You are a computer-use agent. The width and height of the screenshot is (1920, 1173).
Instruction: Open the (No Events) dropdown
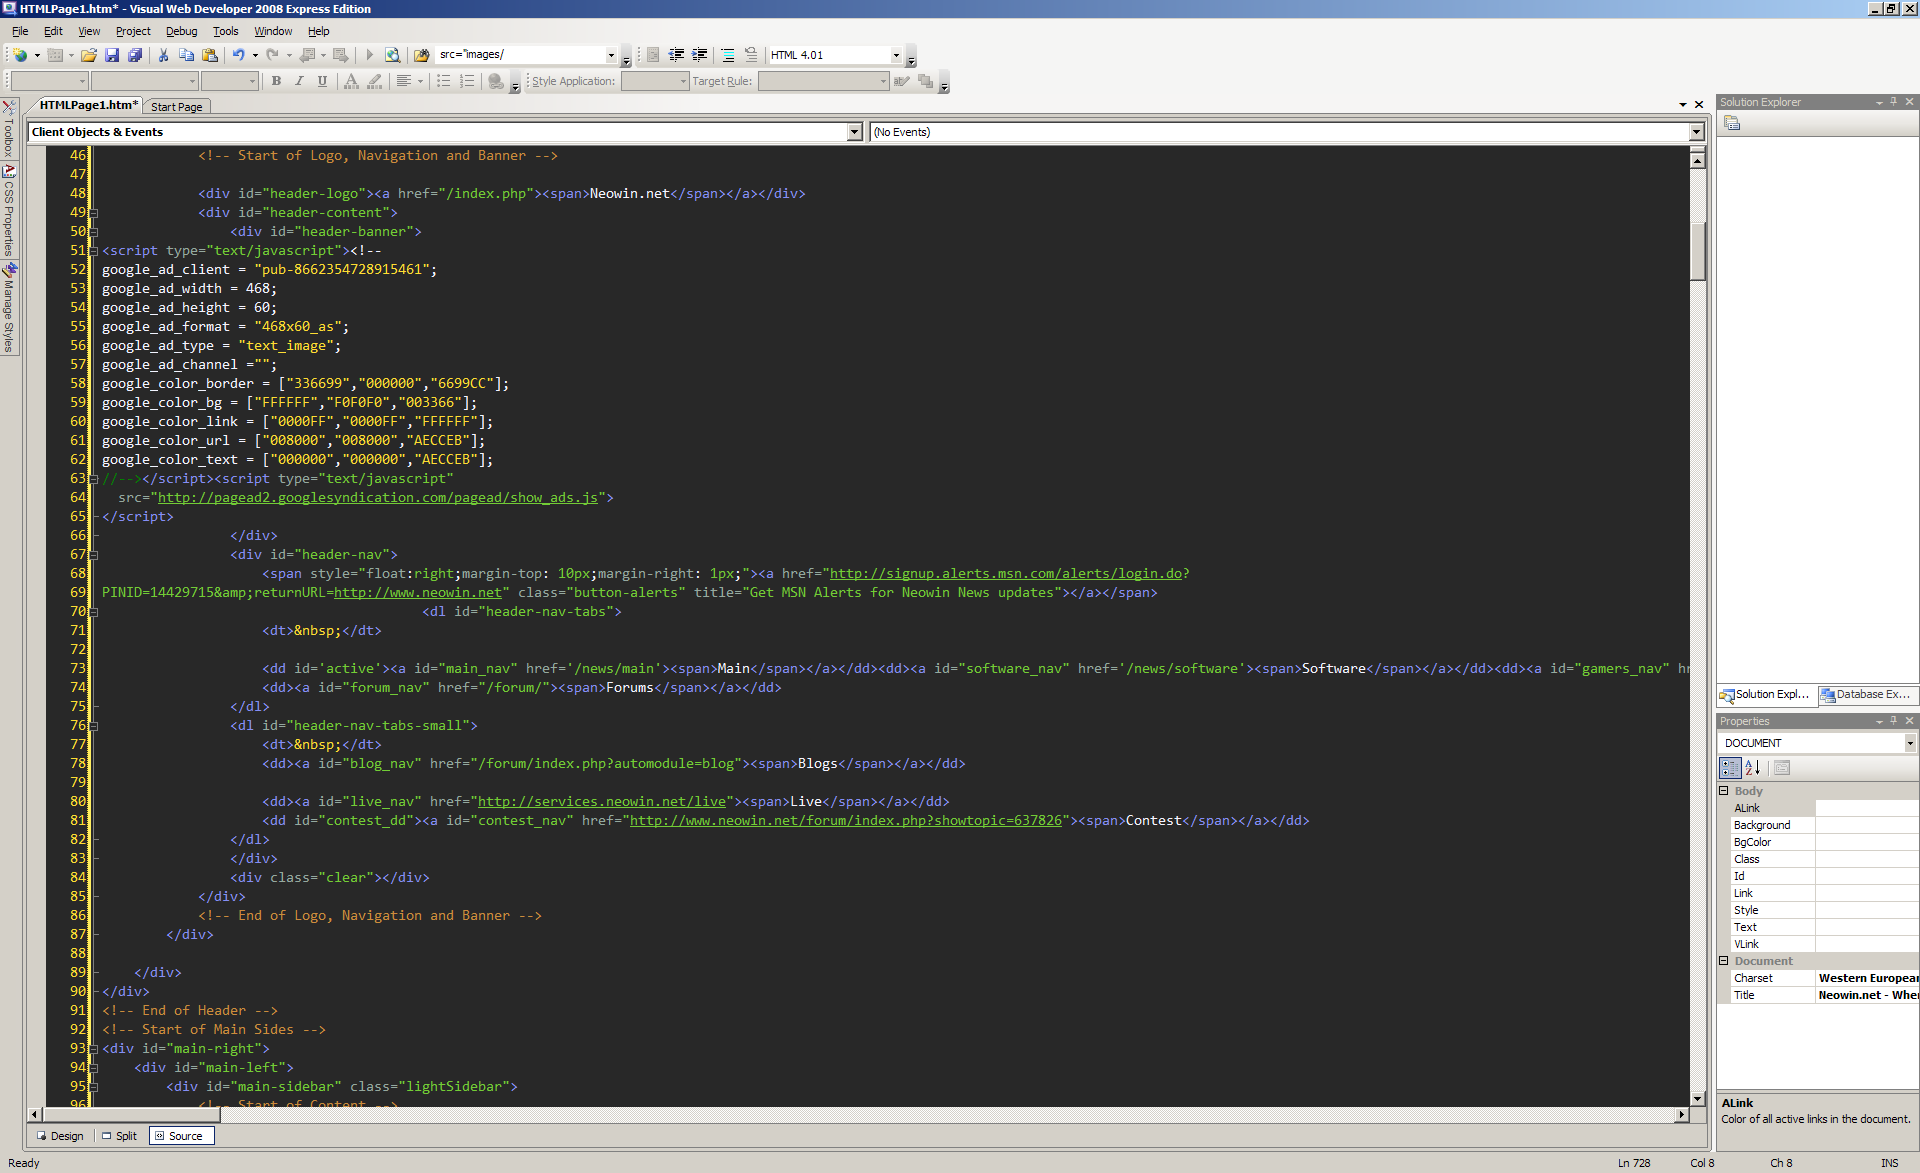(x=1696, y=132)
